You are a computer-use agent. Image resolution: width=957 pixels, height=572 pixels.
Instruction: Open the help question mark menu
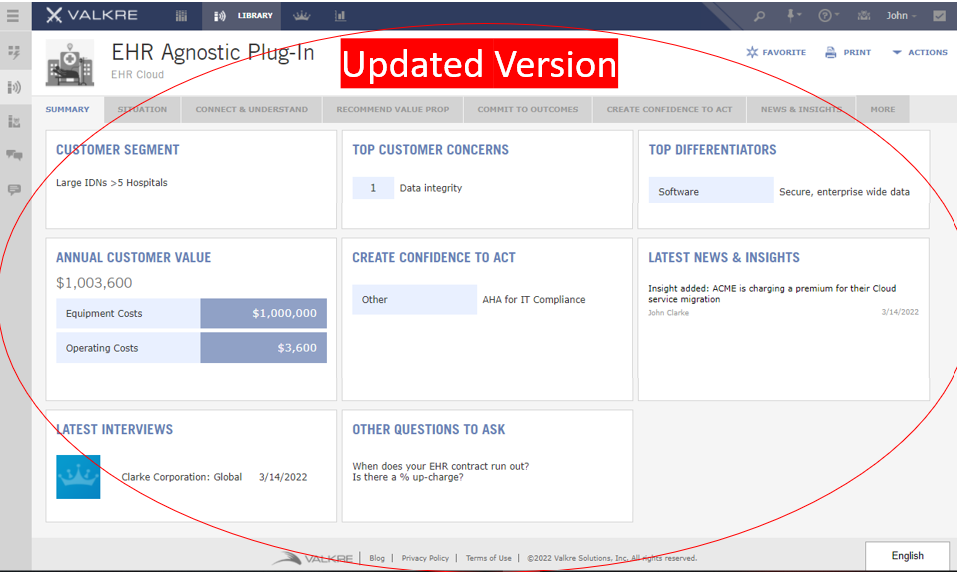pos(828,15)
